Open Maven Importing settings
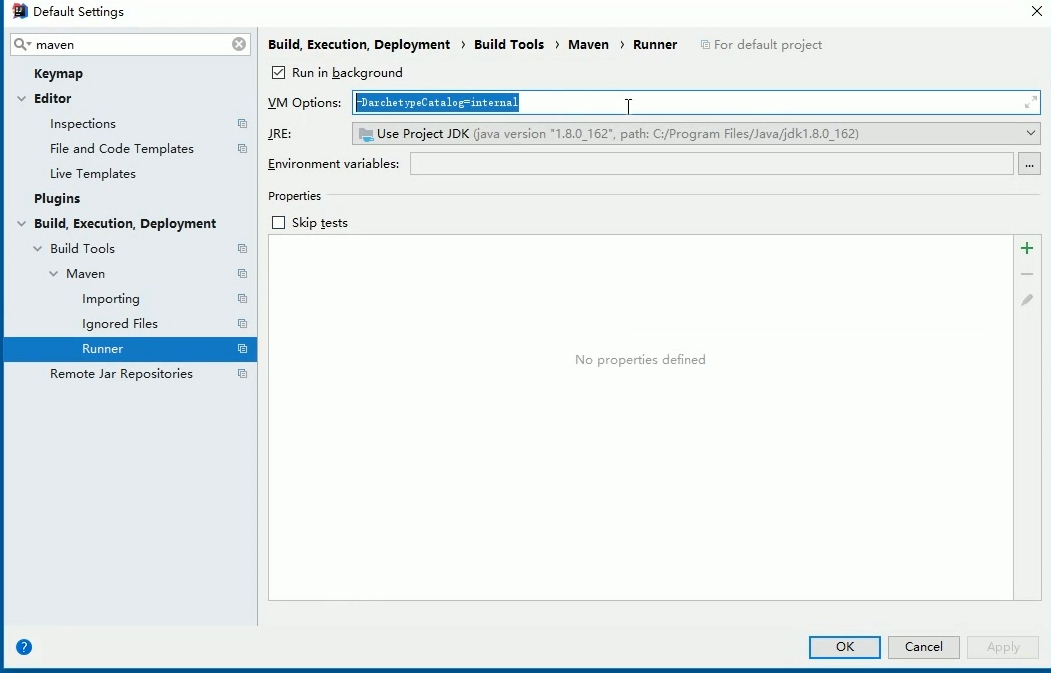Viewport: 1051px width, 673px height. point(111,299)
